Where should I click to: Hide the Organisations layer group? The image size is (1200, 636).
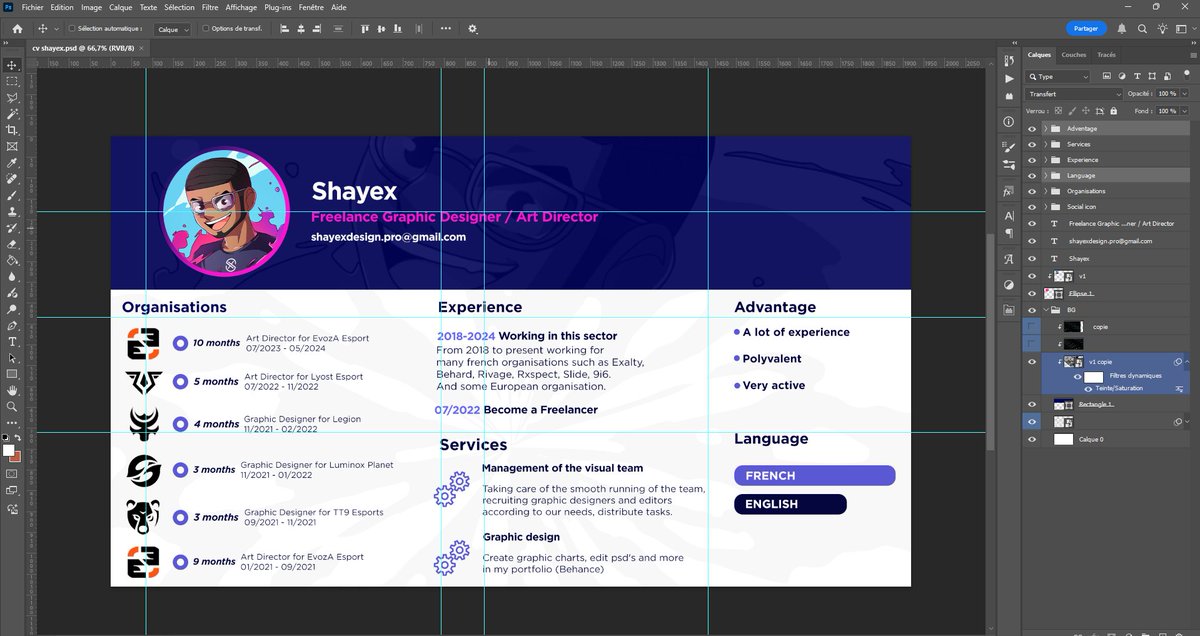pyautogui.click(x=1032, y=191)
